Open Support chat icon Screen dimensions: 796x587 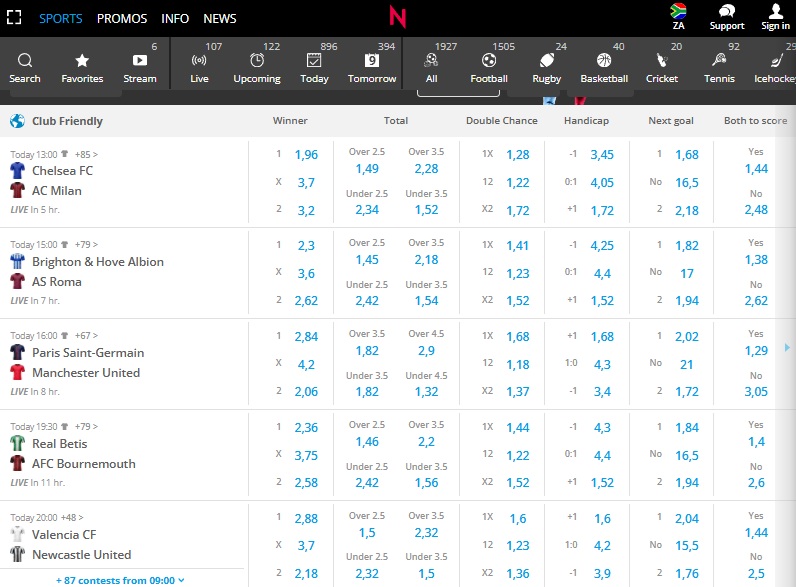(727, 11)
